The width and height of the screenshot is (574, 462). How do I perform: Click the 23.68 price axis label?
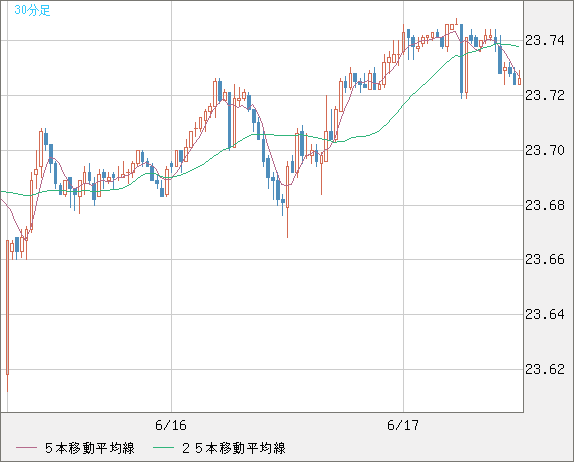click(545, 205)
